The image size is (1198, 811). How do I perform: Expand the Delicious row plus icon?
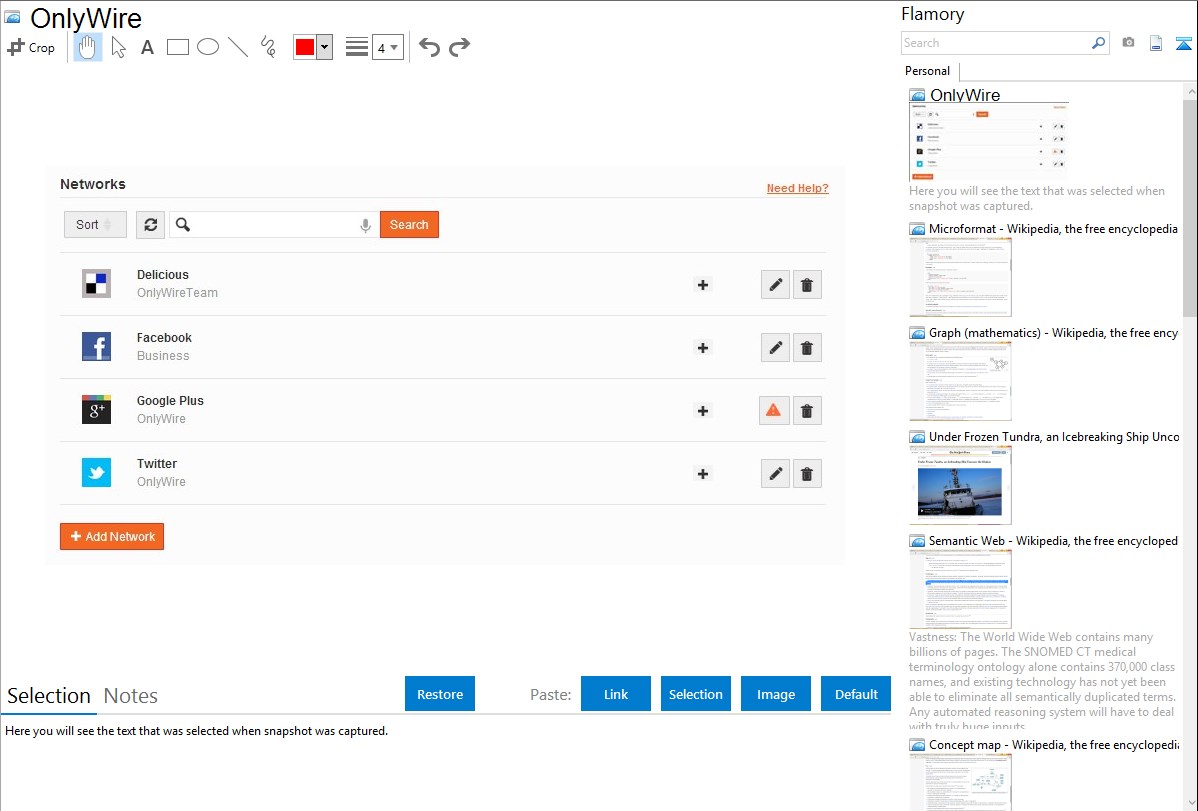[x=703, y=285]
